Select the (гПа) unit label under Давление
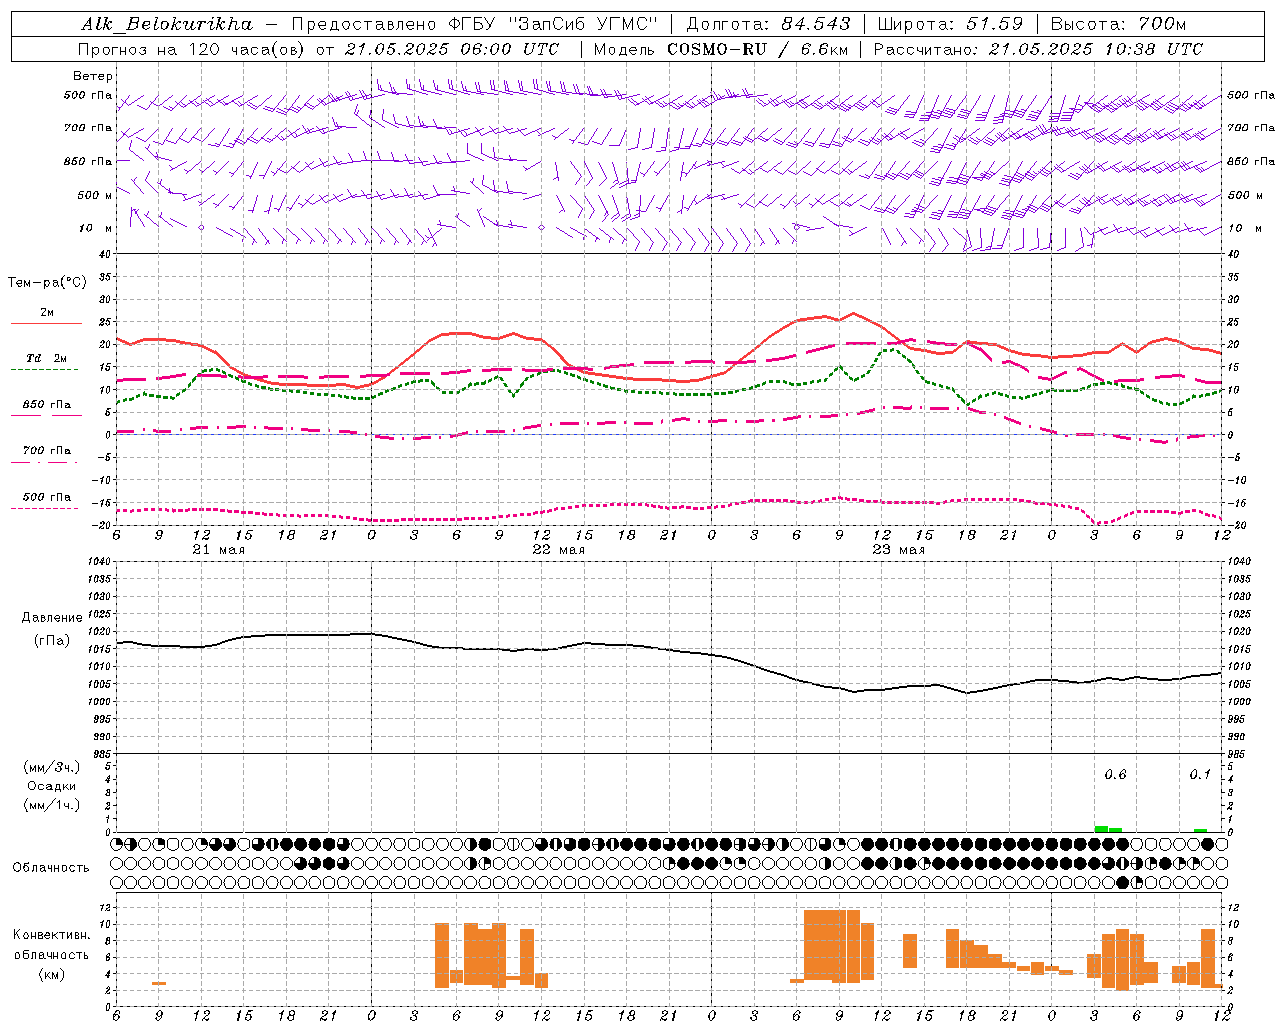 [52, 640]
